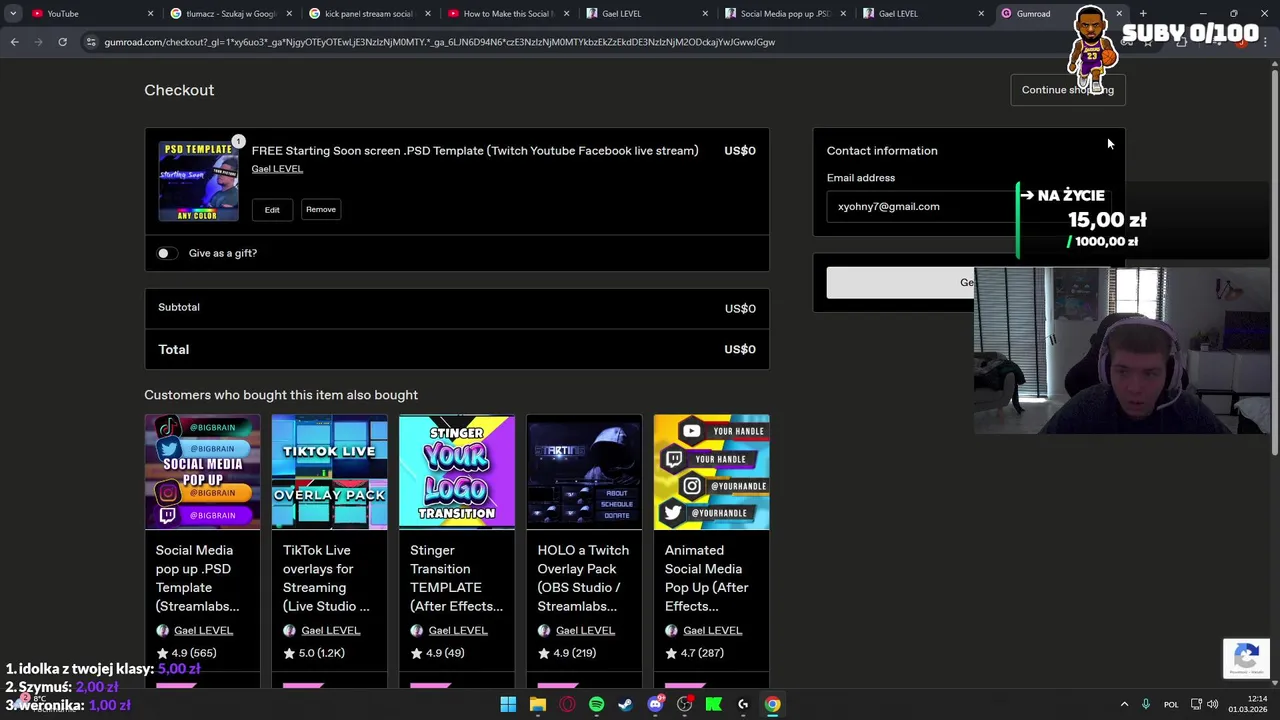
Task: Open Gael LEVEL seller link in cart item
Action: point(277,169)
